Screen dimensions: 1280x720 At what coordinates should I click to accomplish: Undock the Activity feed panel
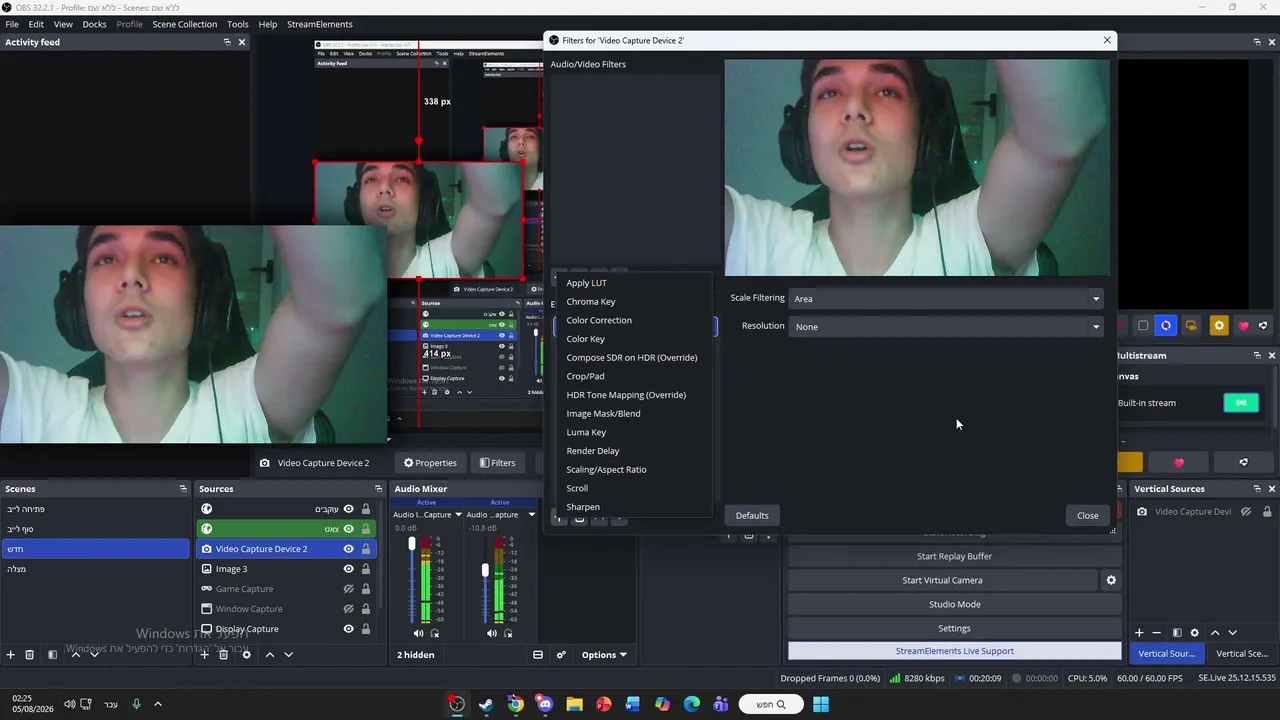pyautogui.click(x=227, y=42)
